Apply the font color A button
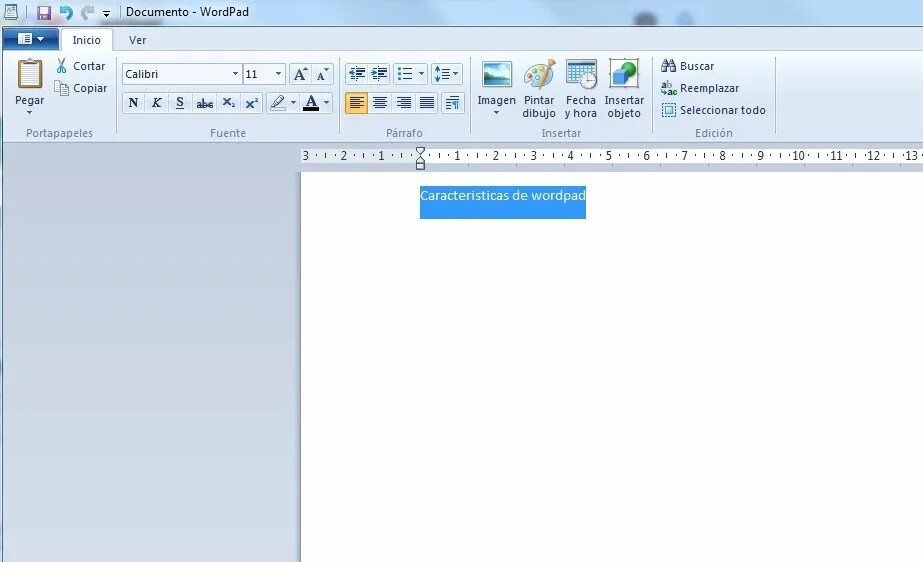Viewport: 923px width, 562px height. [x=311, y=103]
